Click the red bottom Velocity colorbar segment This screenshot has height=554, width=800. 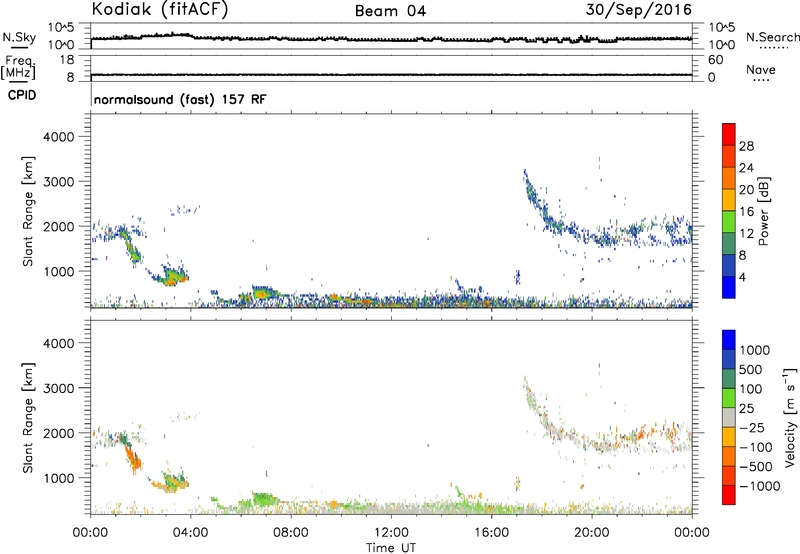729,495
